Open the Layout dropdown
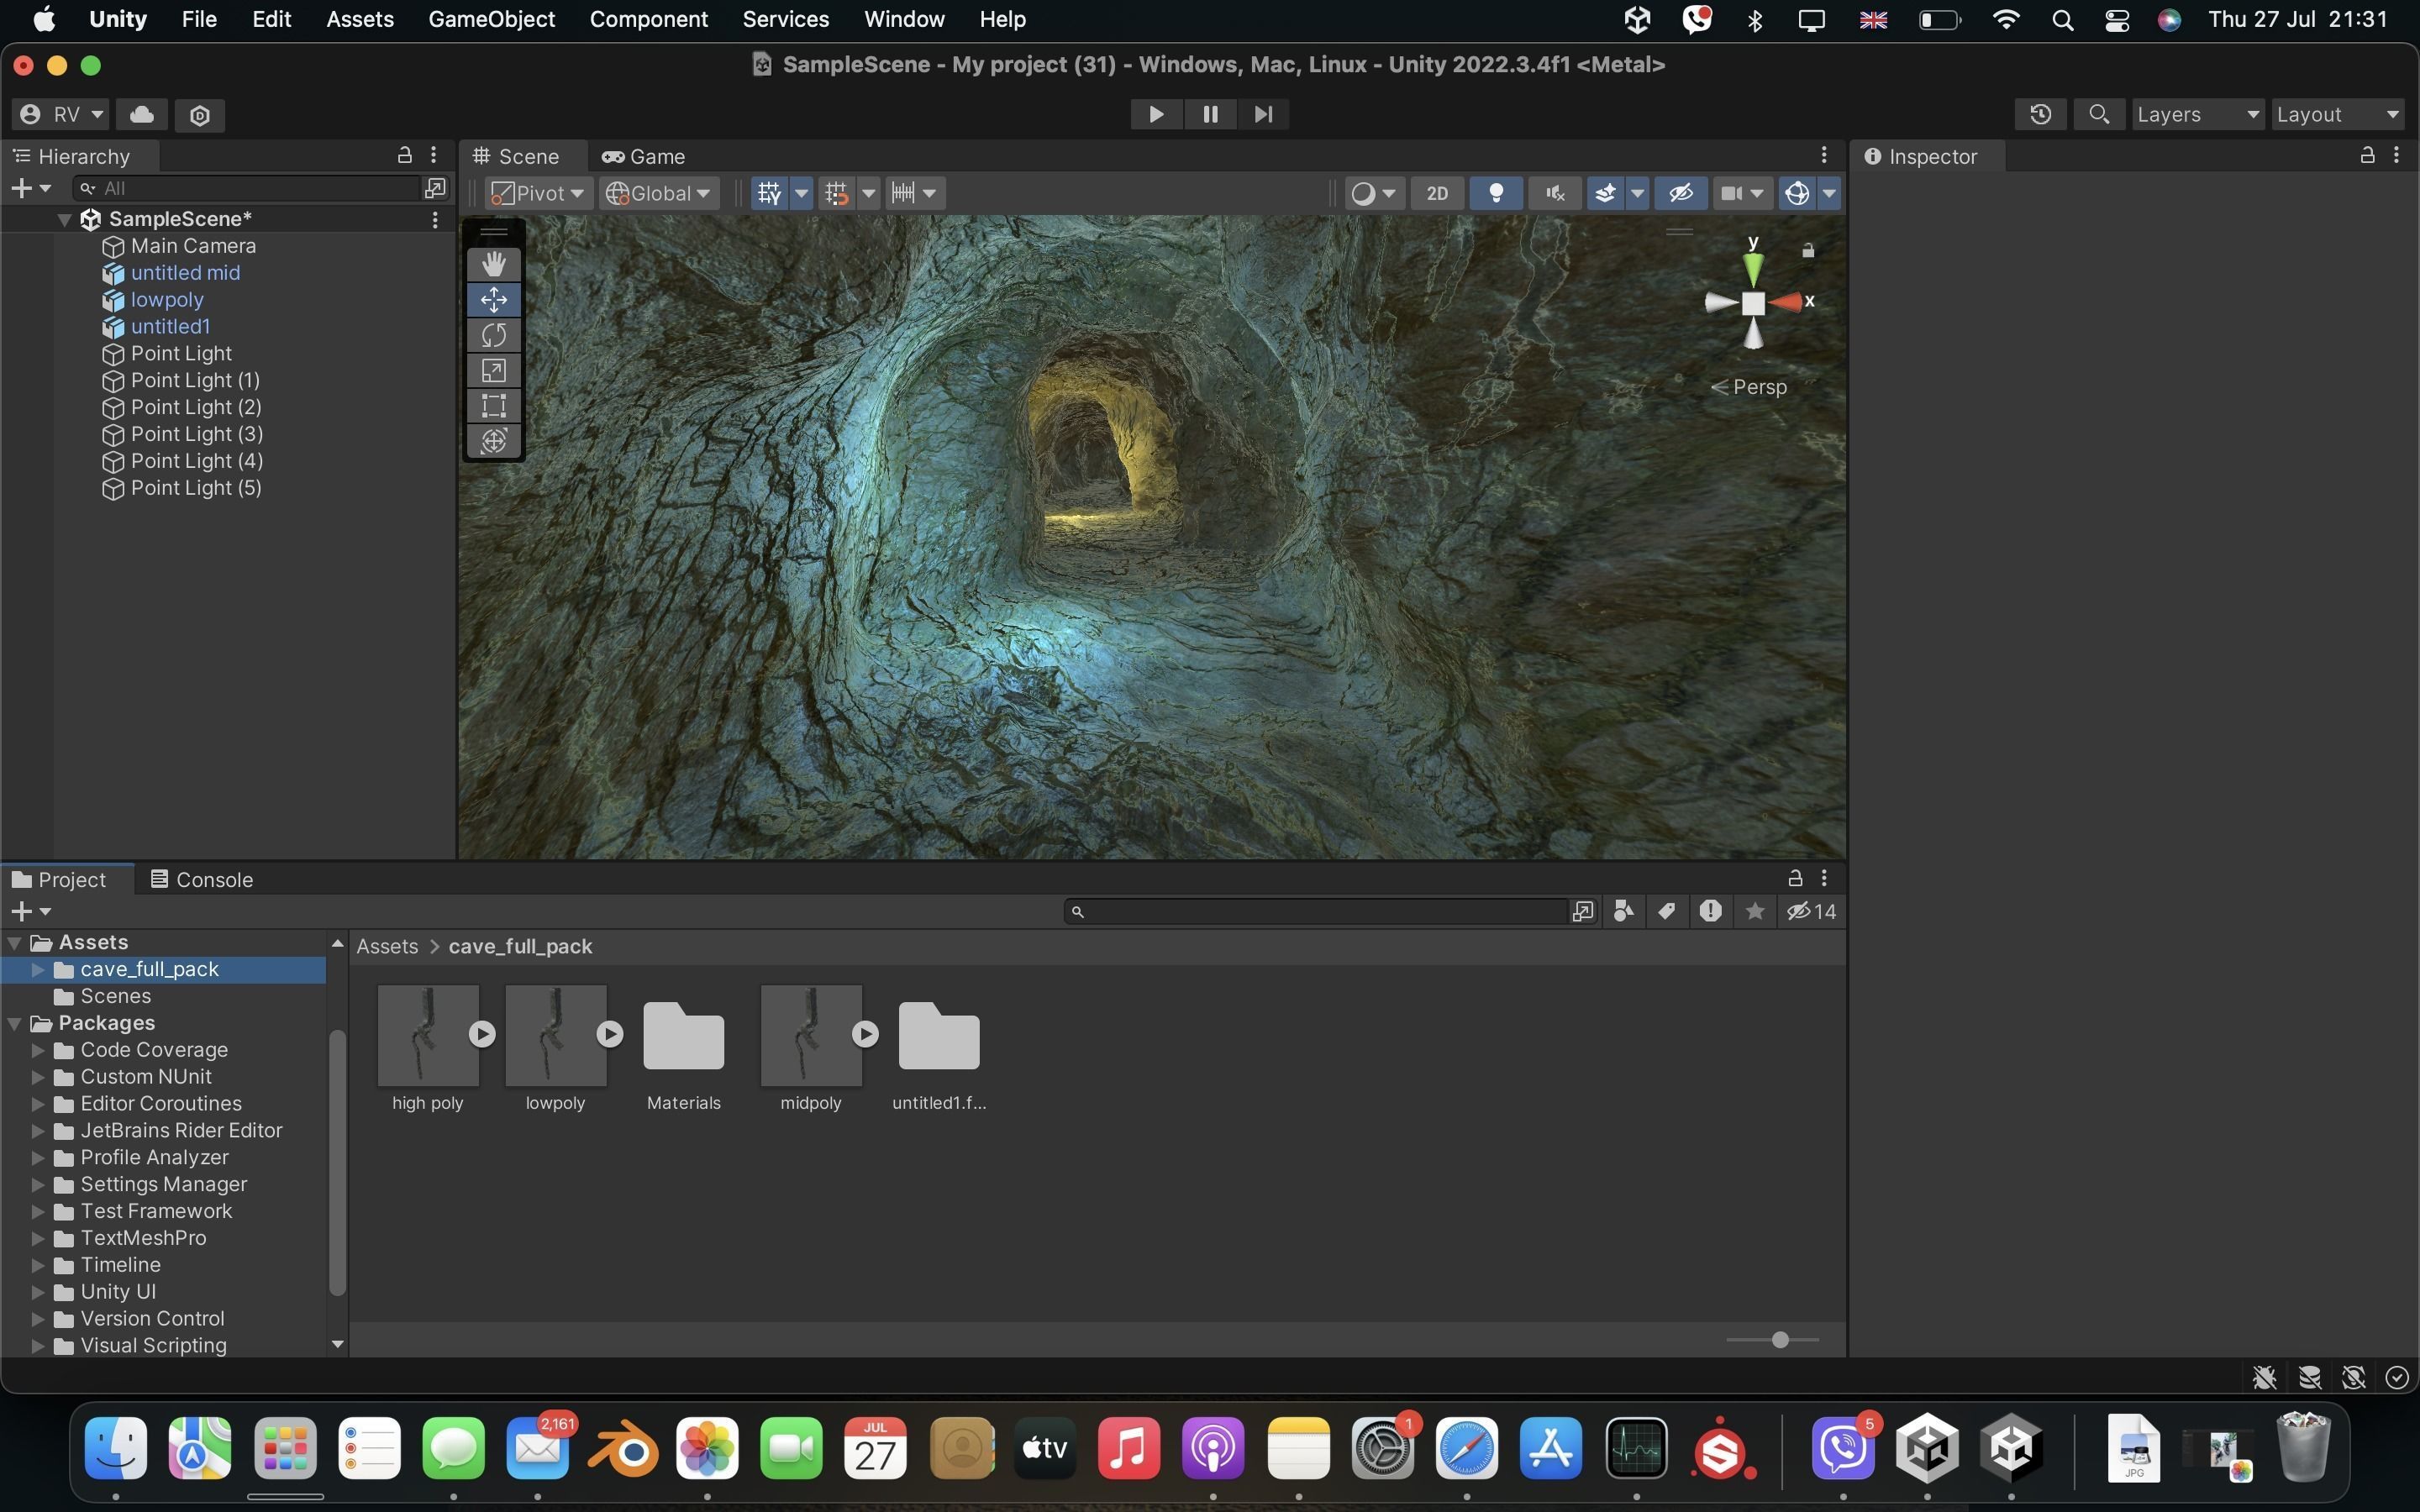This screenshot has height=1512, width=2420. 2337,114
